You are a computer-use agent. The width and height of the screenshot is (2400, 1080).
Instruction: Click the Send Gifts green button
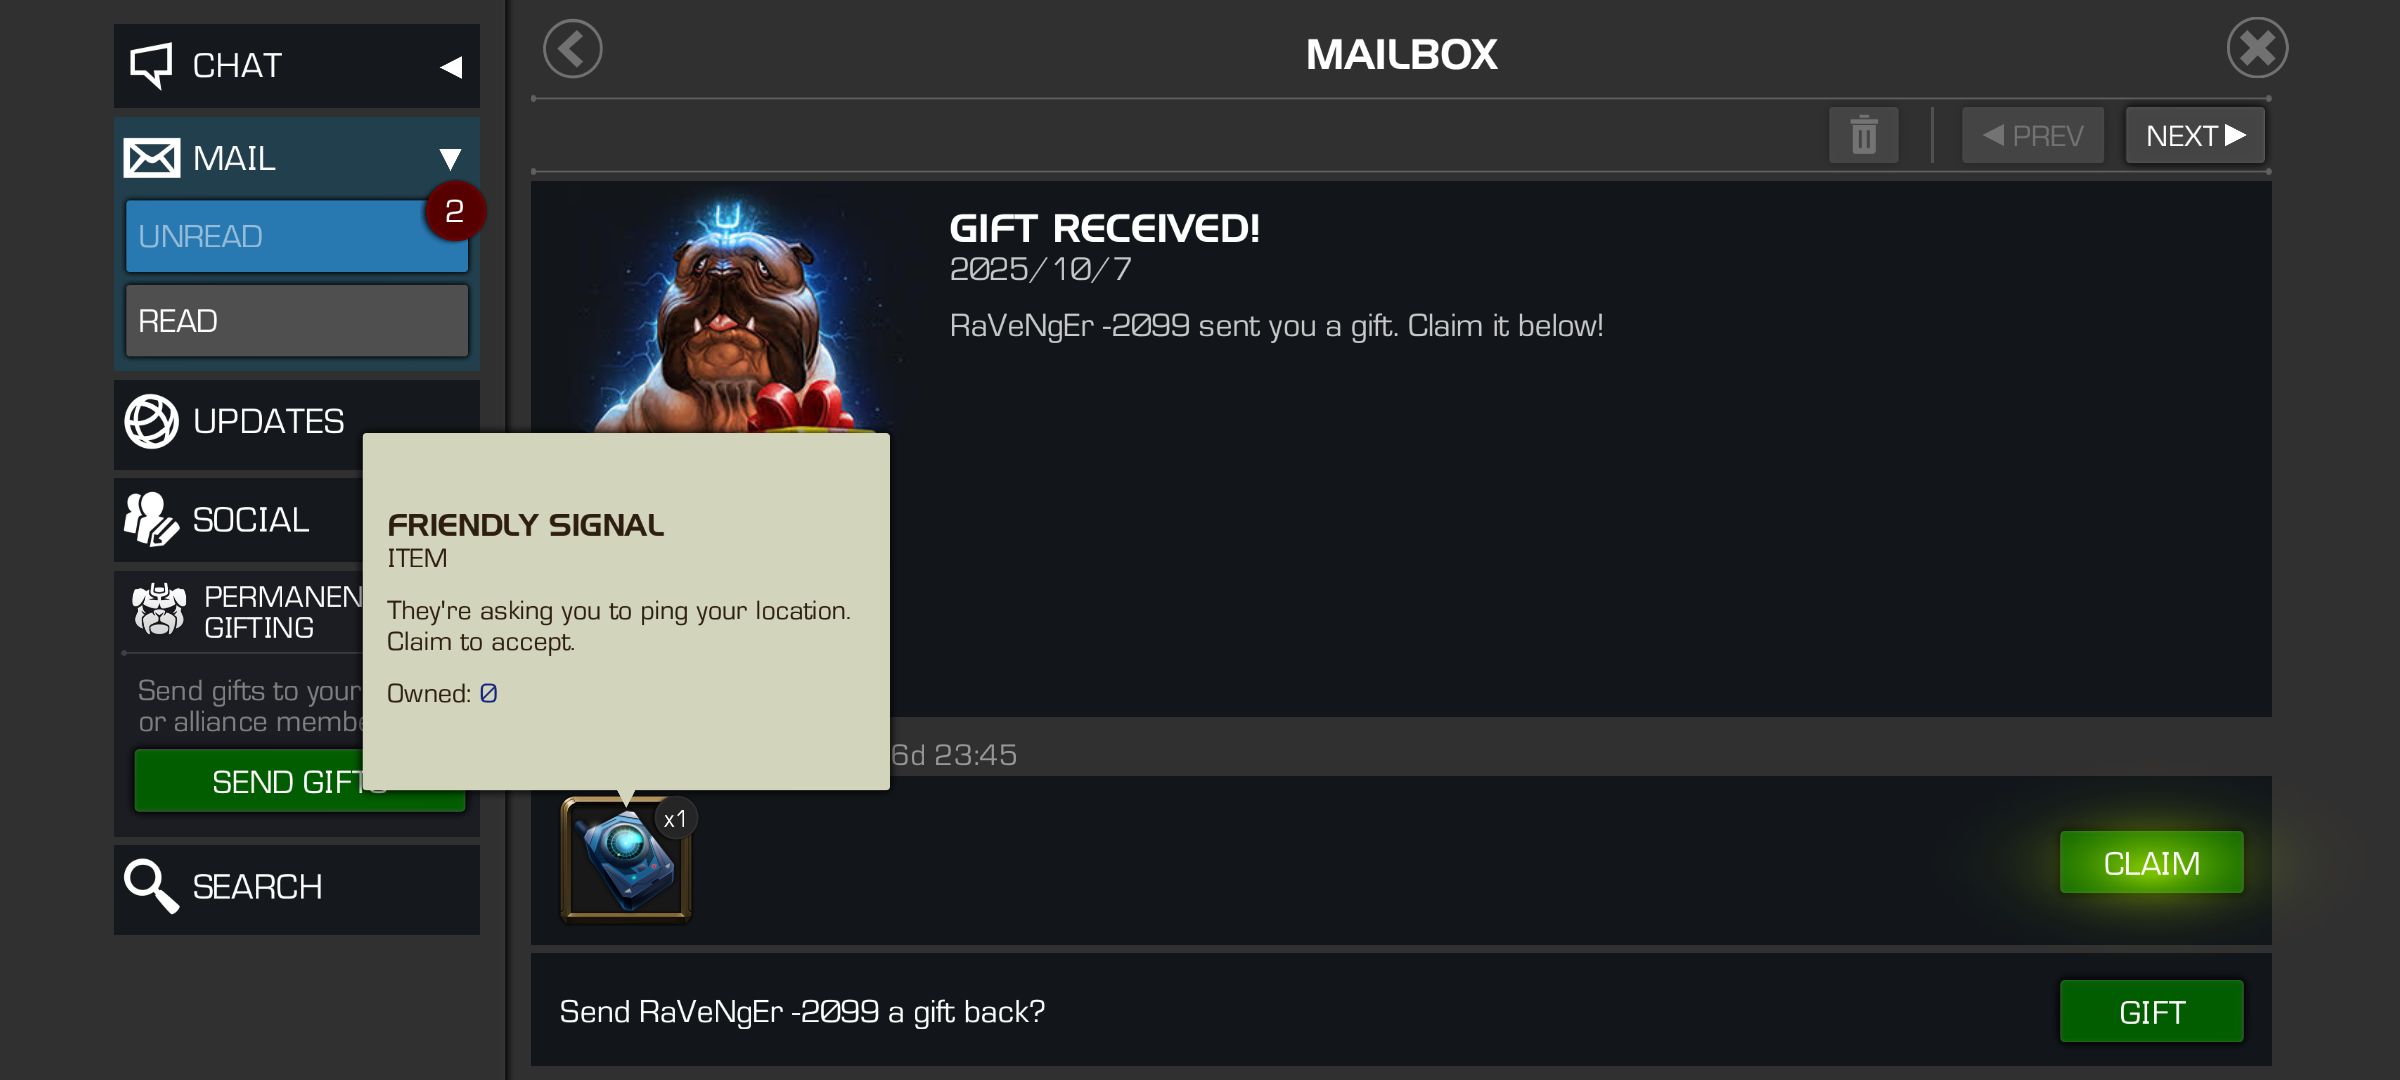pos(300,781)
